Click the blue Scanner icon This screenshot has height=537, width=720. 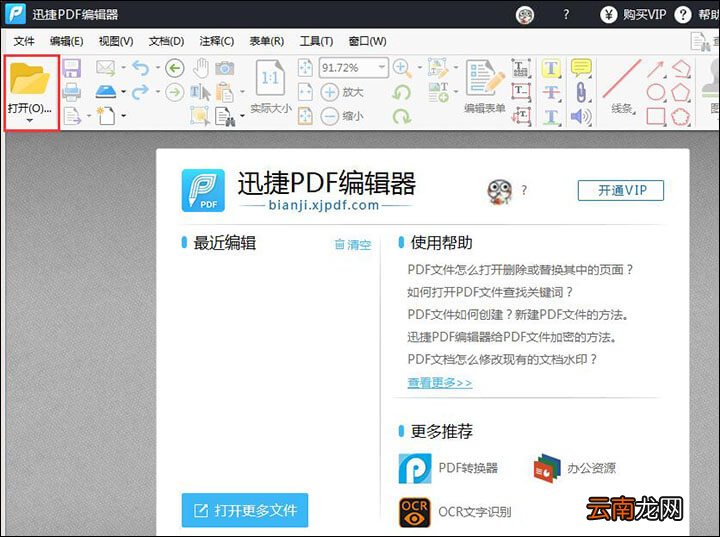[x=106, y=92]
